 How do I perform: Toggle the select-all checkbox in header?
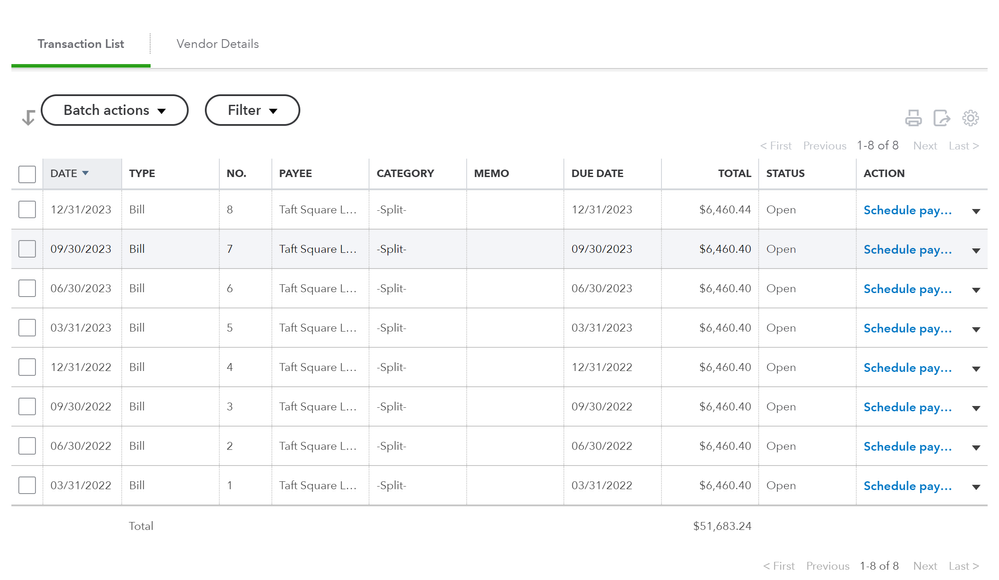tap(27, 174)
